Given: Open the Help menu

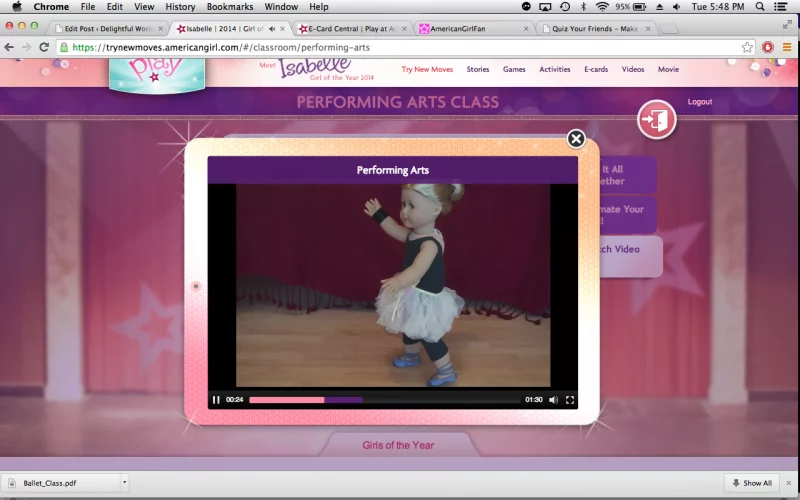Looking at the screenshot, I should (x=318, y=7).
